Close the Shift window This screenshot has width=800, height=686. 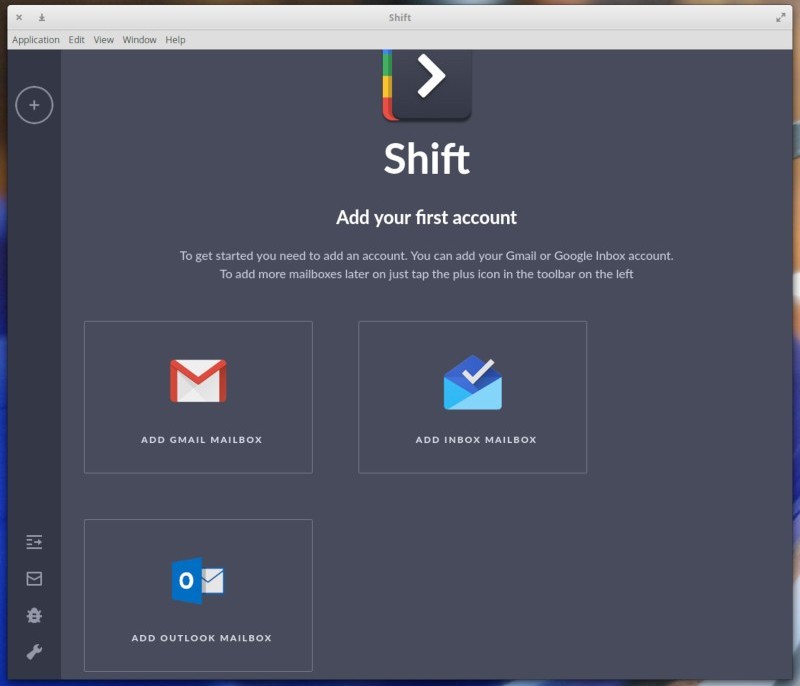pos(19,17)
